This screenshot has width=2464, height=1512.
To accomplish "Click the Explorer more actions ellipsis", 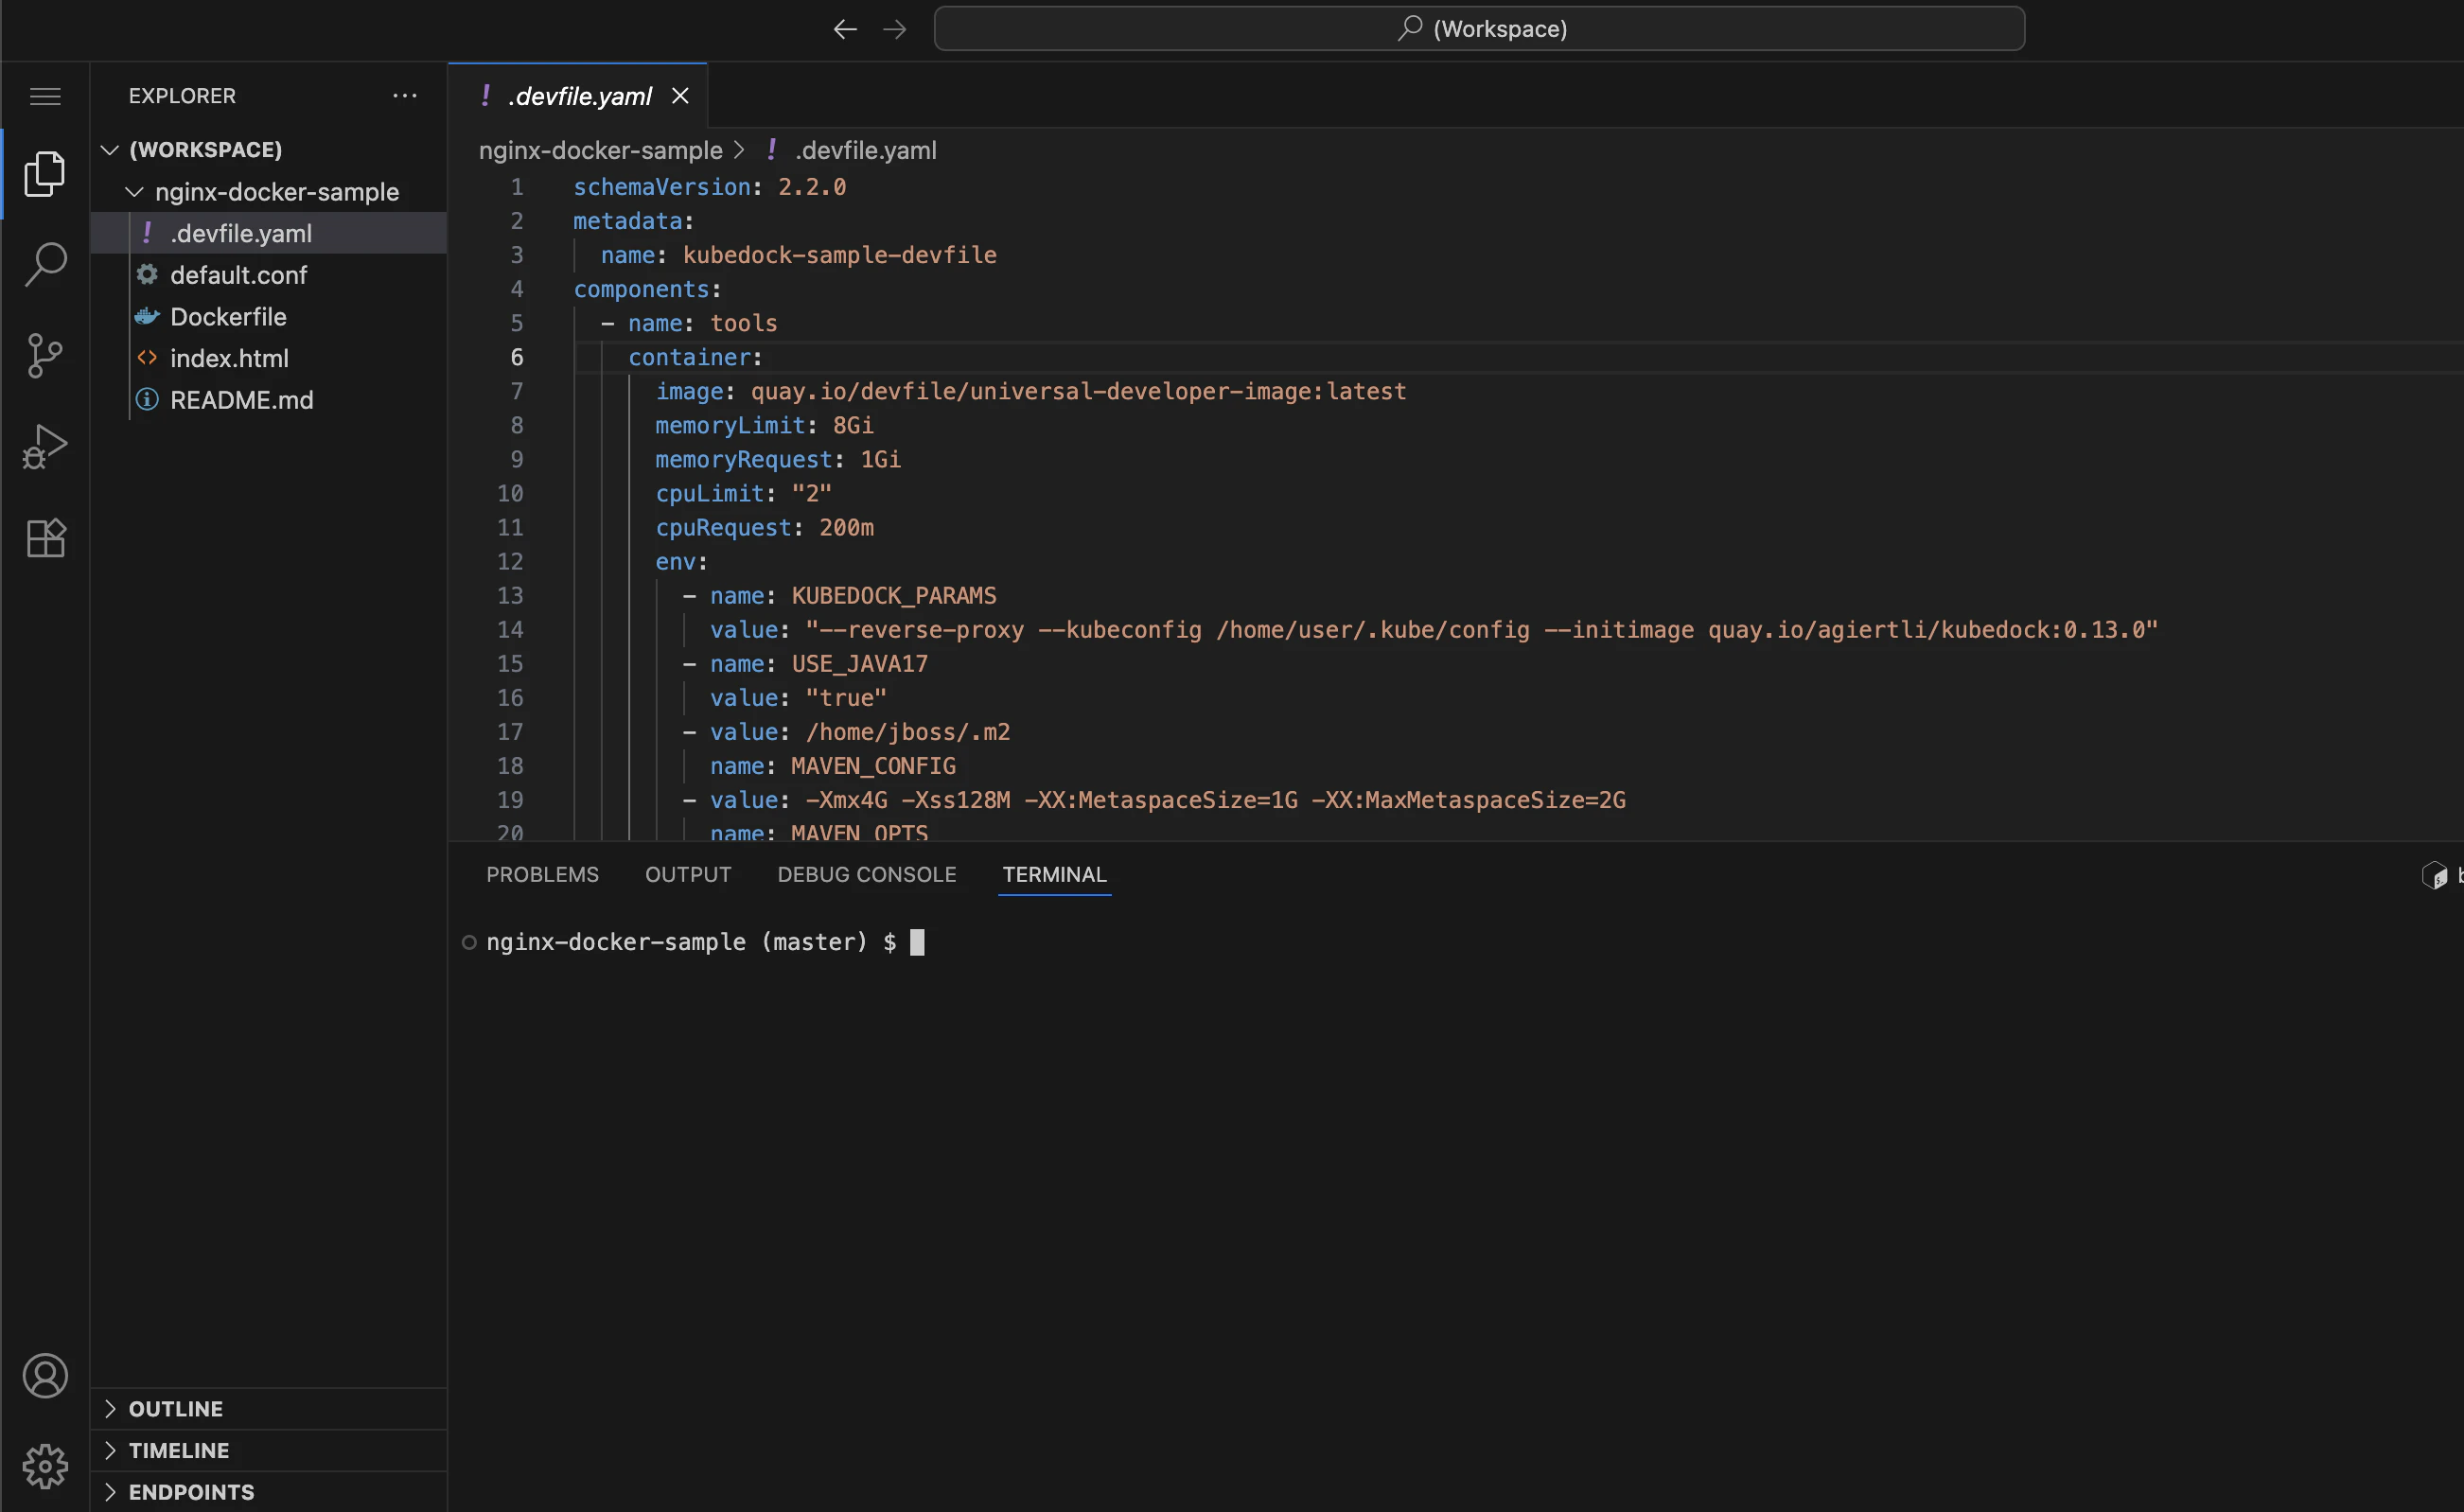I will [404, 96].
